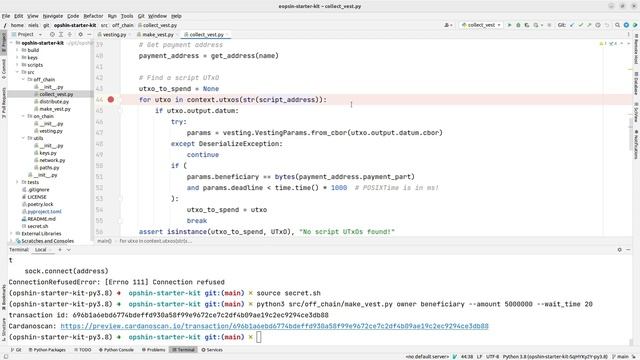Image resolution: width=640 pixels, height=360 pixels.
Task: Collapse all in Project tool window
Action: pos(70,35)
